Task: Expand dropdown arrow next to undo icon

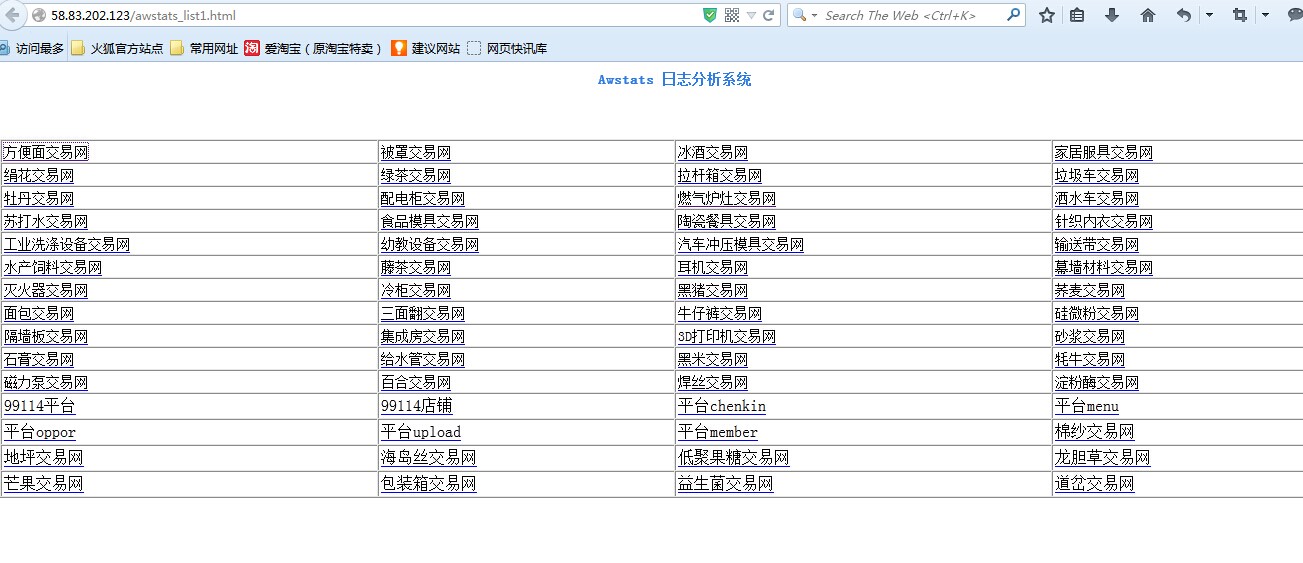Action: (x=1209, y=15)
